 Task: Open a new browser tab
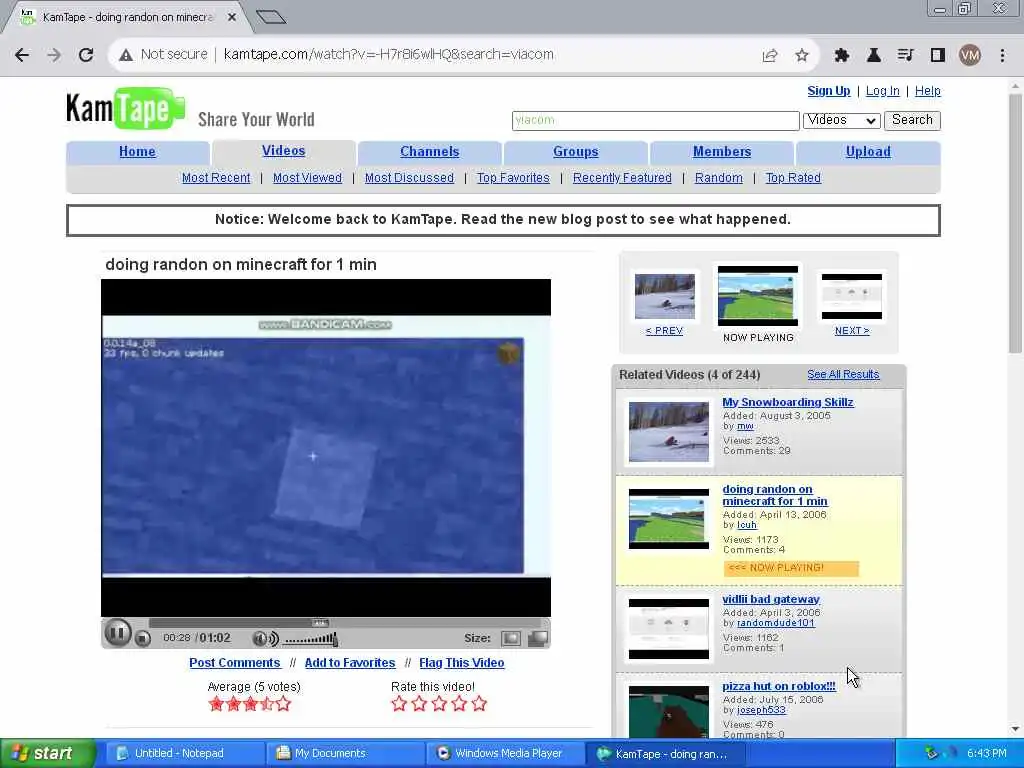coord(270,16)
